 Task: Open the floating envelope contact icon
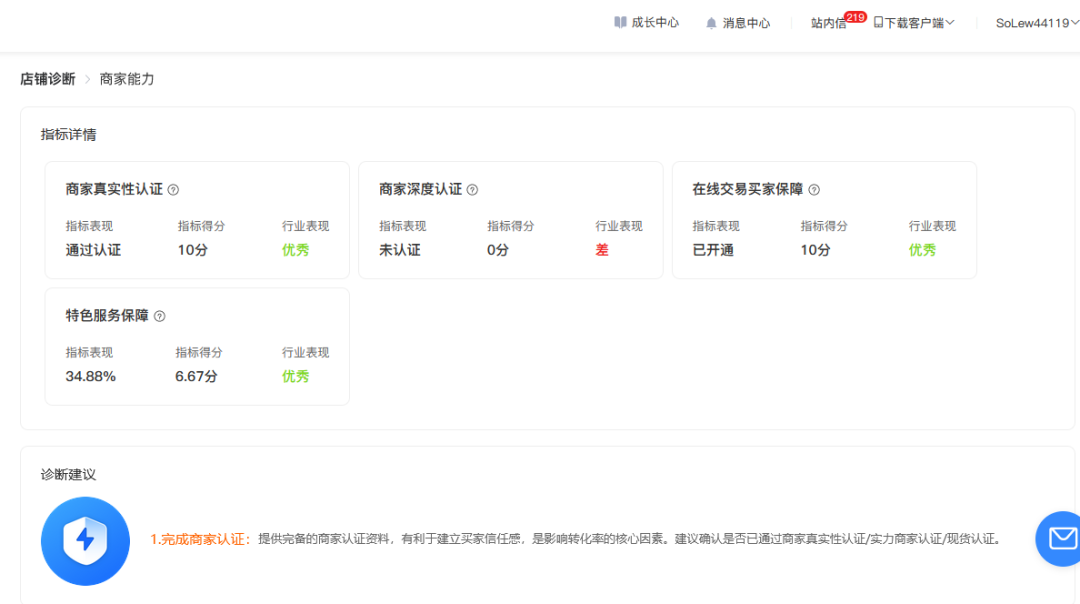tap(1060, 539)
